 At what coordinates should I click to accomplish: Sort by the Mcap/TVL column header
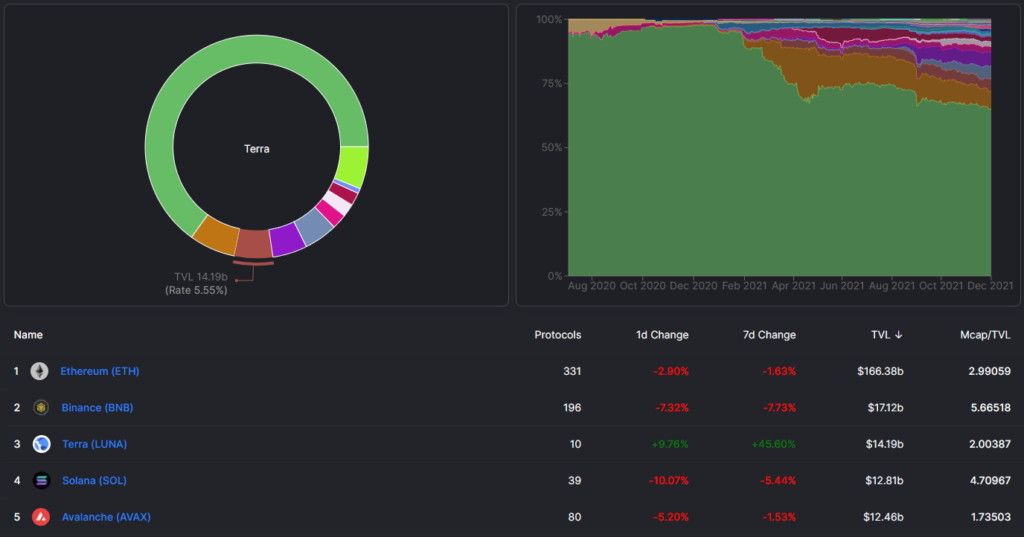pyautogui.click(x=984, y=335)
